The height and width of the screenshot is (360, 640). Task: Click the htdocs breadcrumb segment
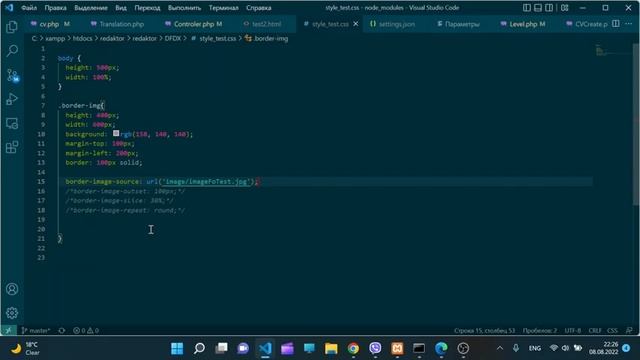pos(82,38)
